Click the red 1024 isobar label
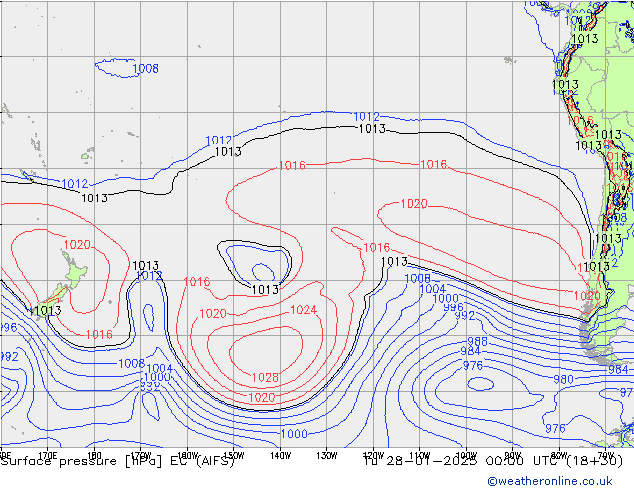This screenshot has width=634, height=490. click(304, 310)
